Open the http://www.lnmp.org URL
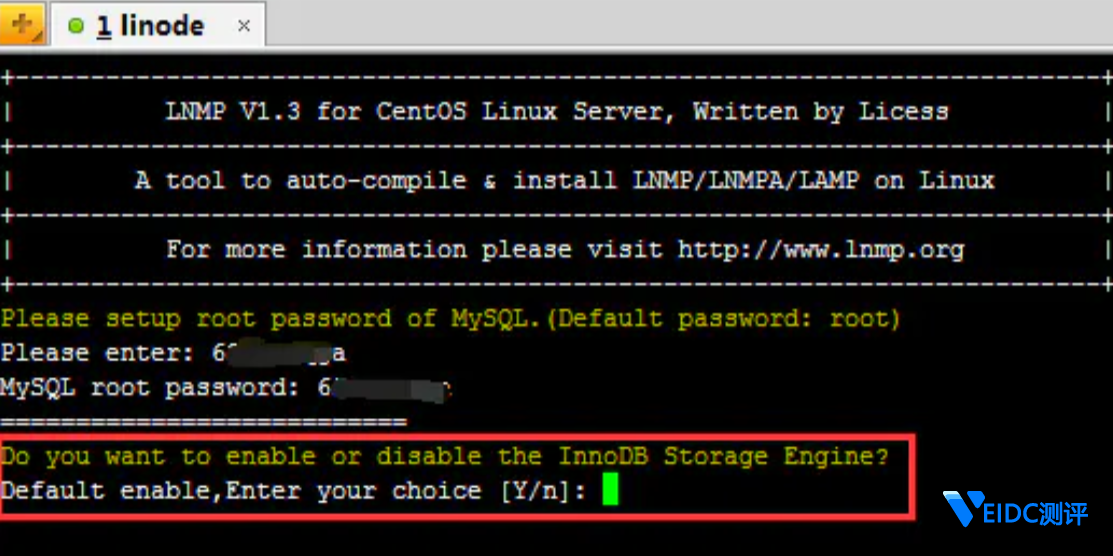The height and width of the screenshot is (556, 1113). (x=820, y=249)
